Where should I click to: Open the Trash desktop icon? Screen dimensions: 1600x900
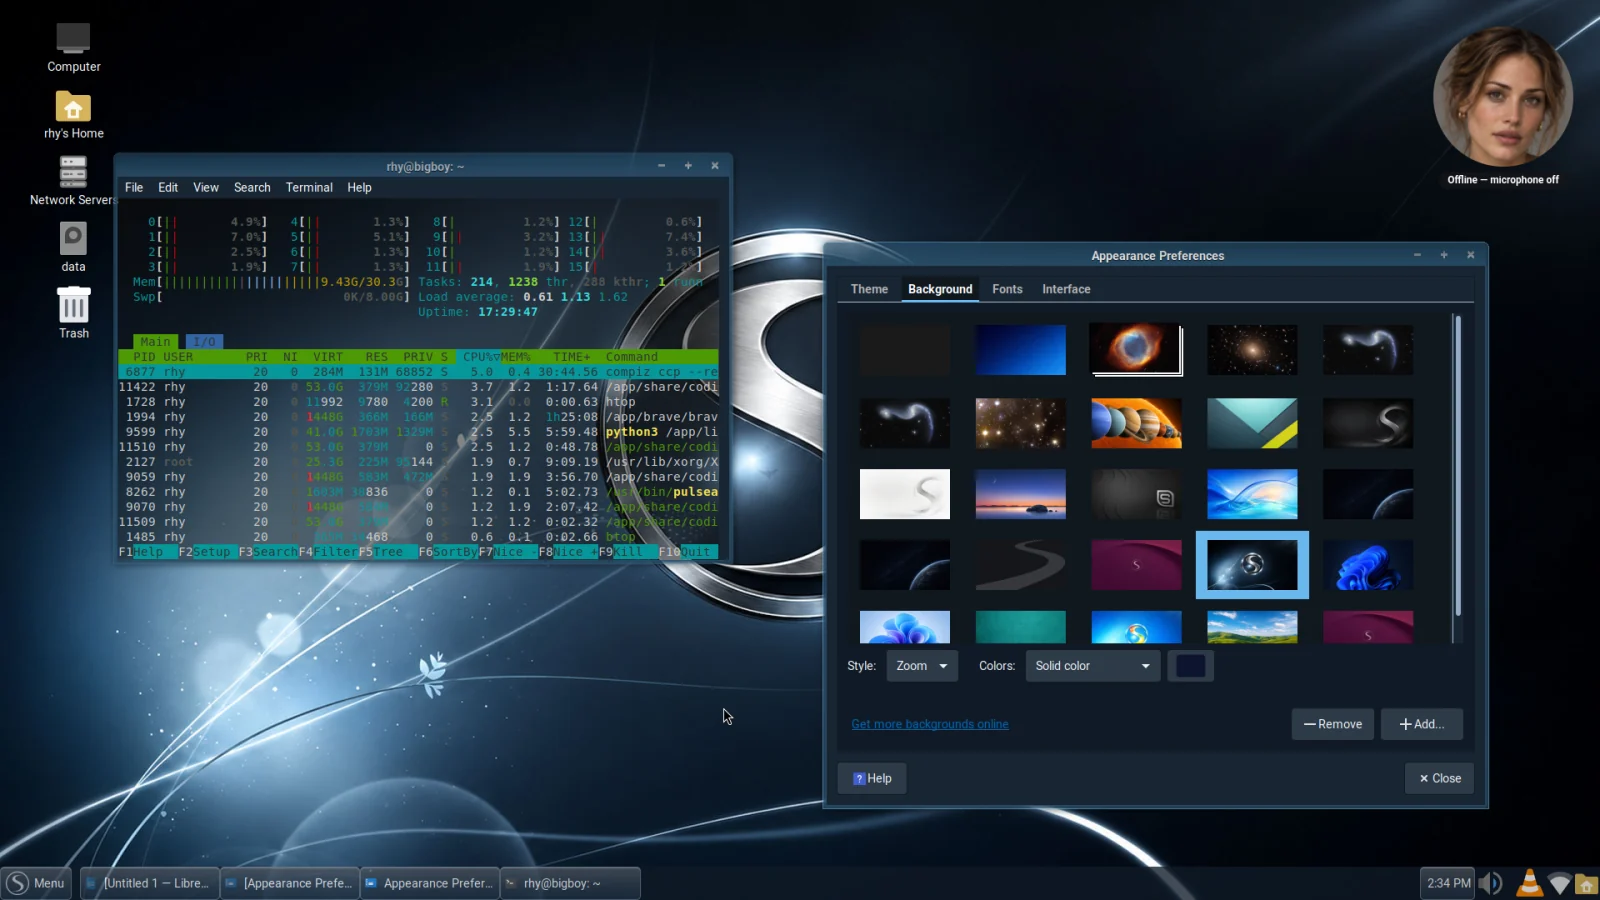(x=73, y=305)
